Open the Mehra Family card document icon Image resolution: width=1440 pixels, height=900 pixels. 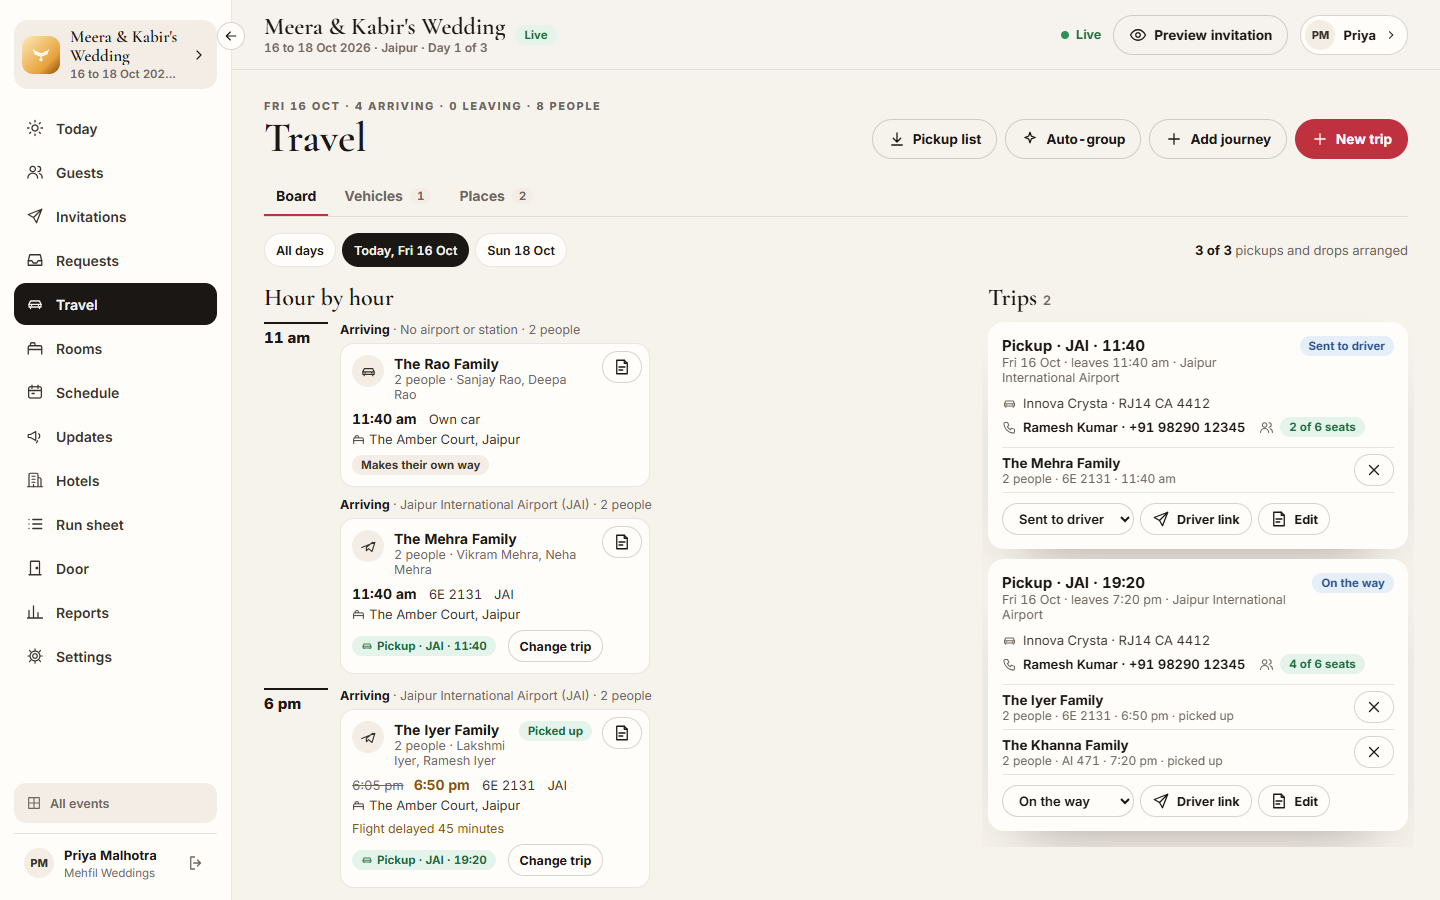point(622,542)
